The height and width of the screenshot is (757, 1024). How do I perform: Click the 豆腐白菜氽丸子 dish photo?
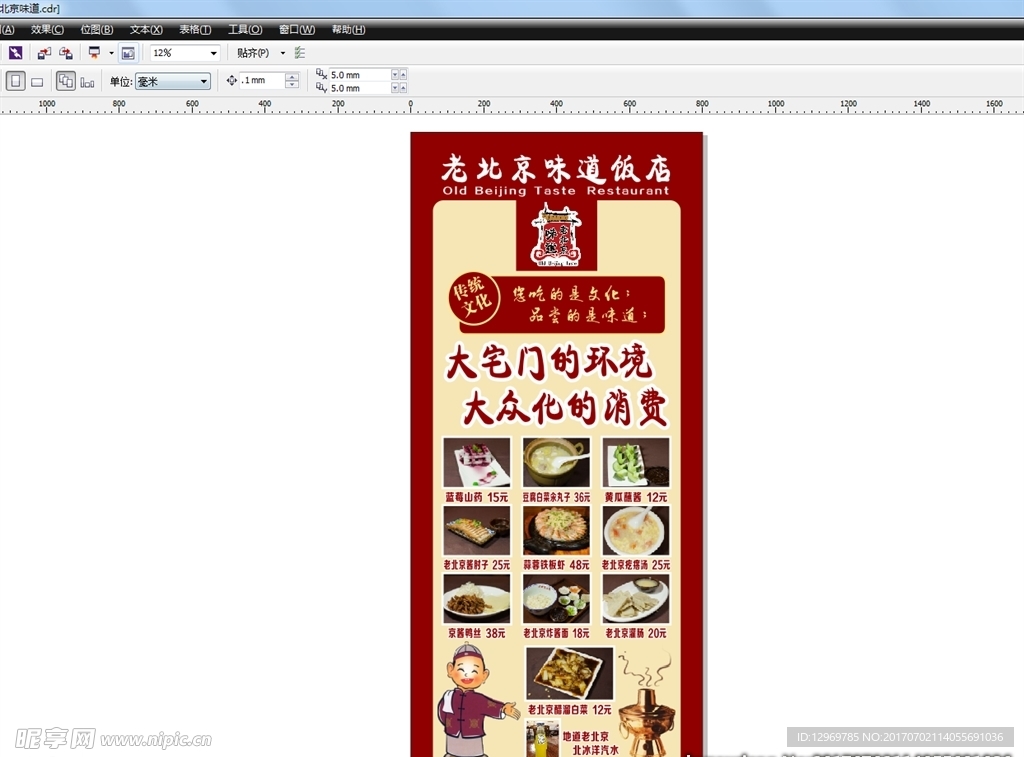556,462
